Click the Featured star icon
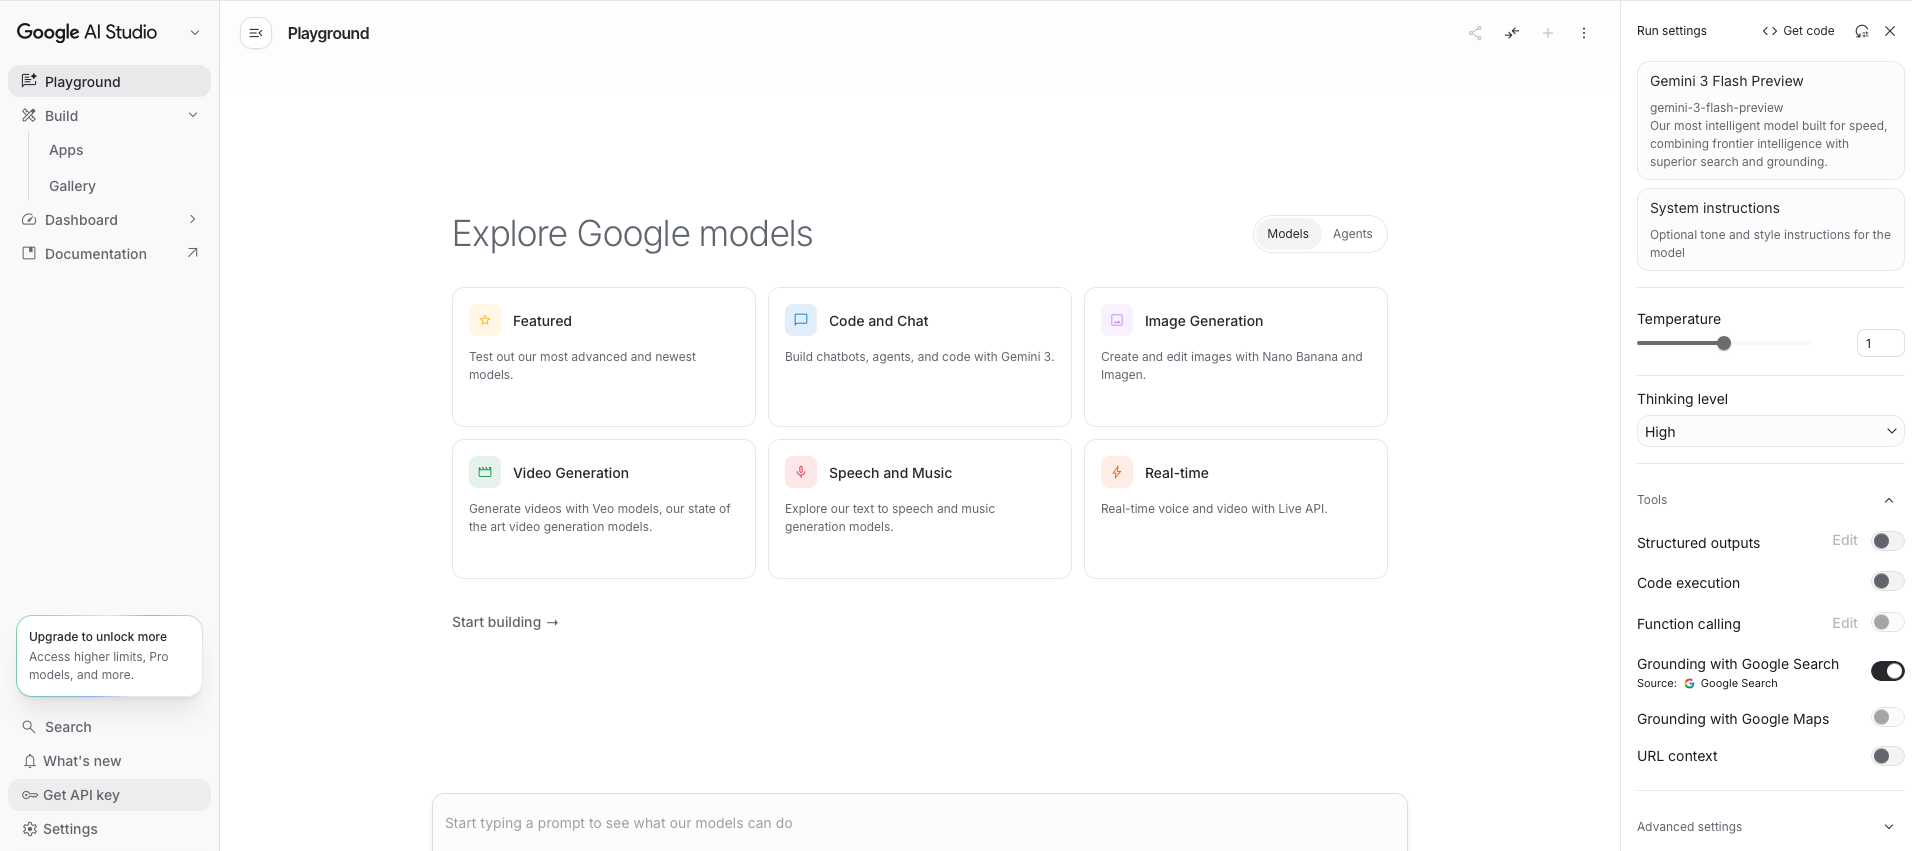Screen dimensions: 1912x851 [485, 320]
